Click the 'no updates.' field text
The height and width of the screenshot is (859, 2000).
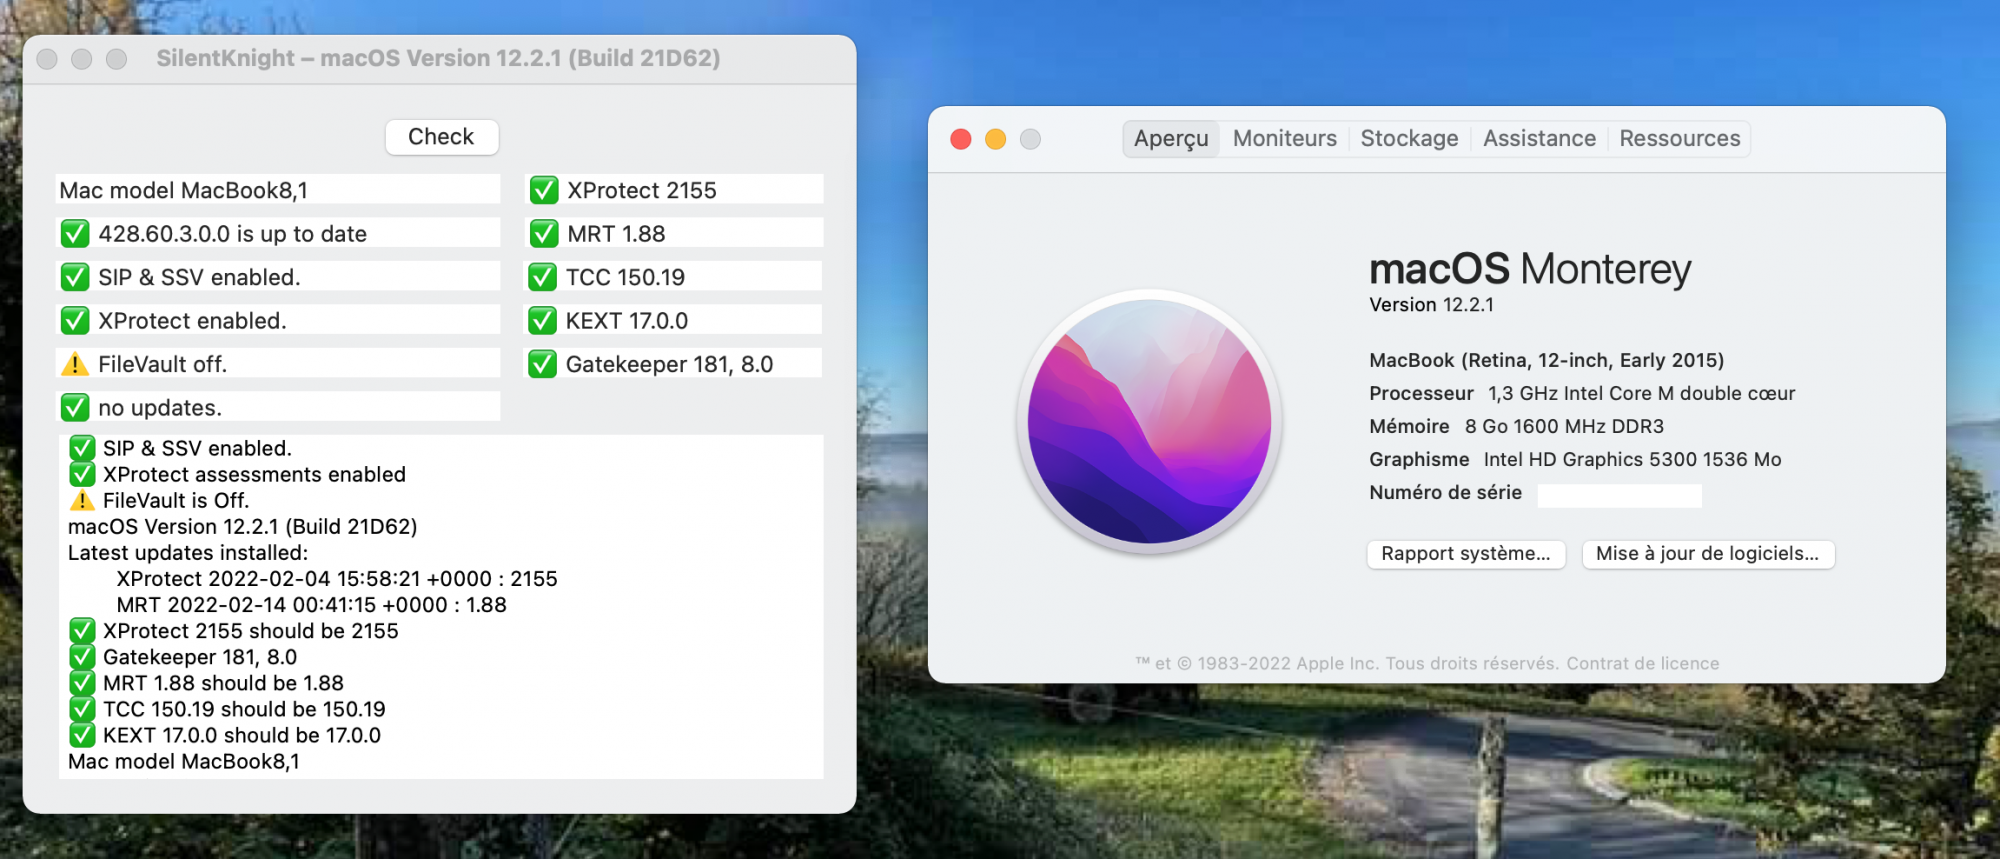160,408
